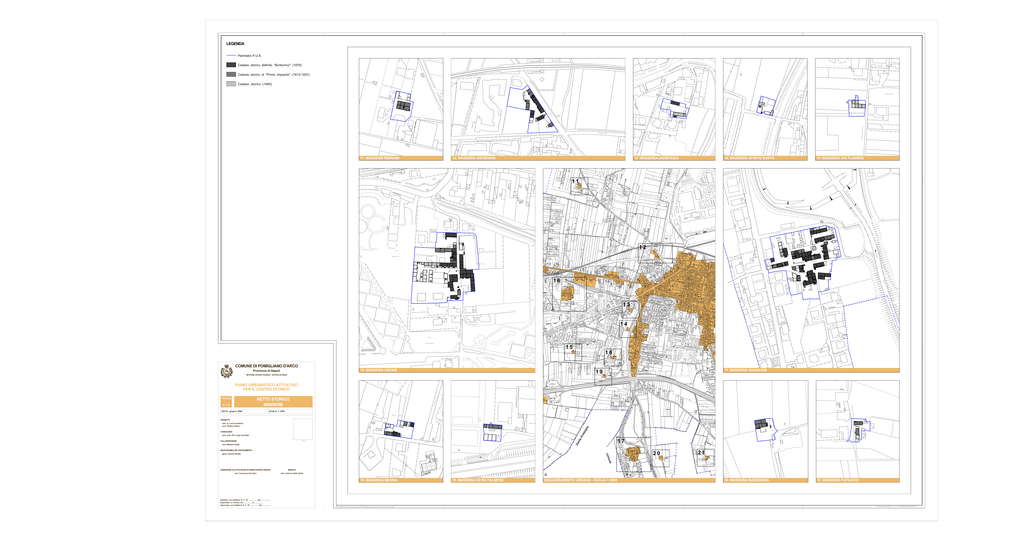The image size is (1024, 541).
Task: Select the Masseria Macedonia map panel
Action: [765, 428]
